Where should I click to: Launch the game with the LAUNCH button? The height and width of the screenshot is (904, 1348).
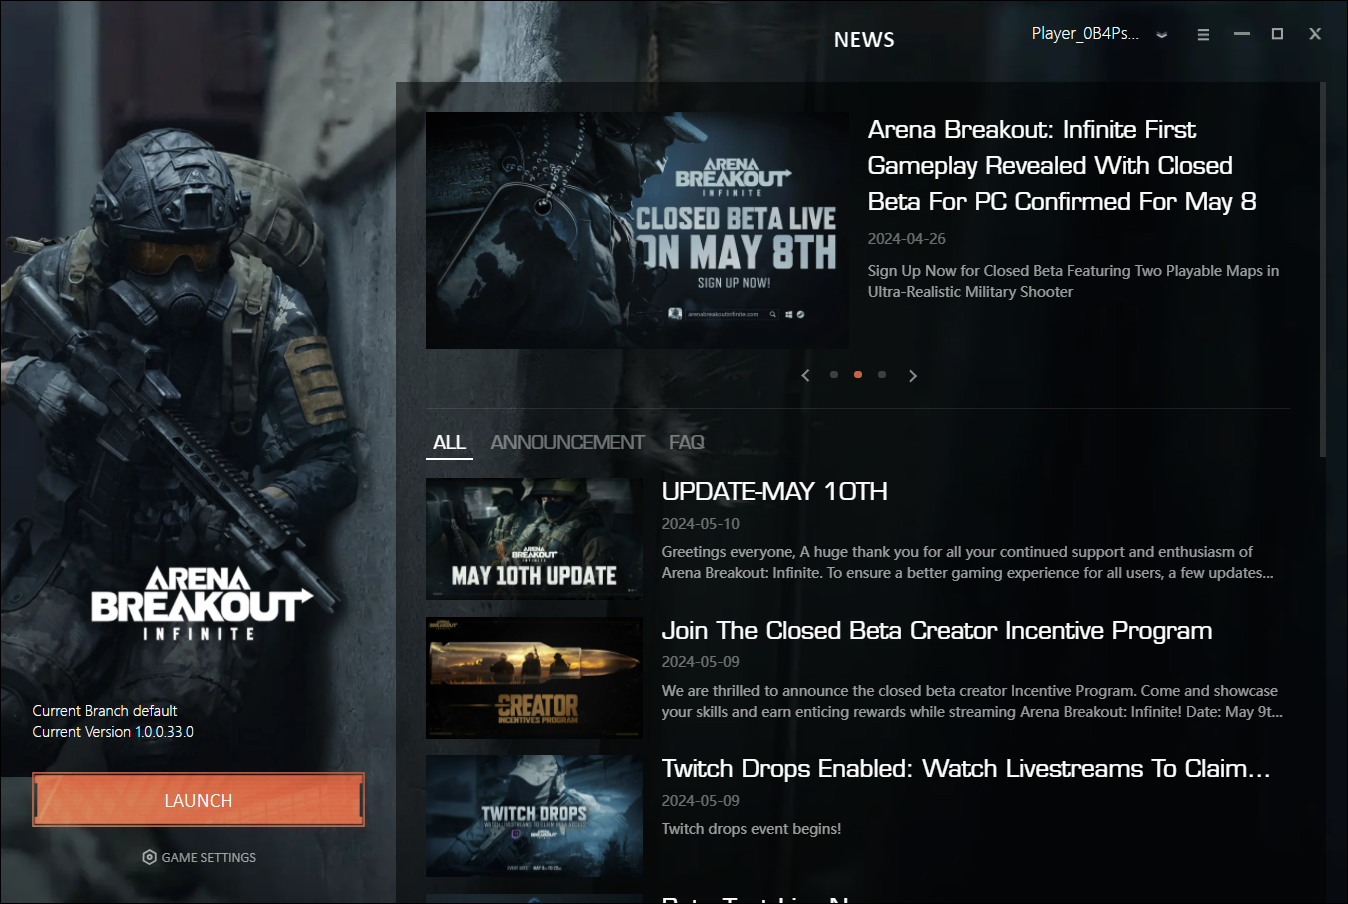click(x=198, y=800)
